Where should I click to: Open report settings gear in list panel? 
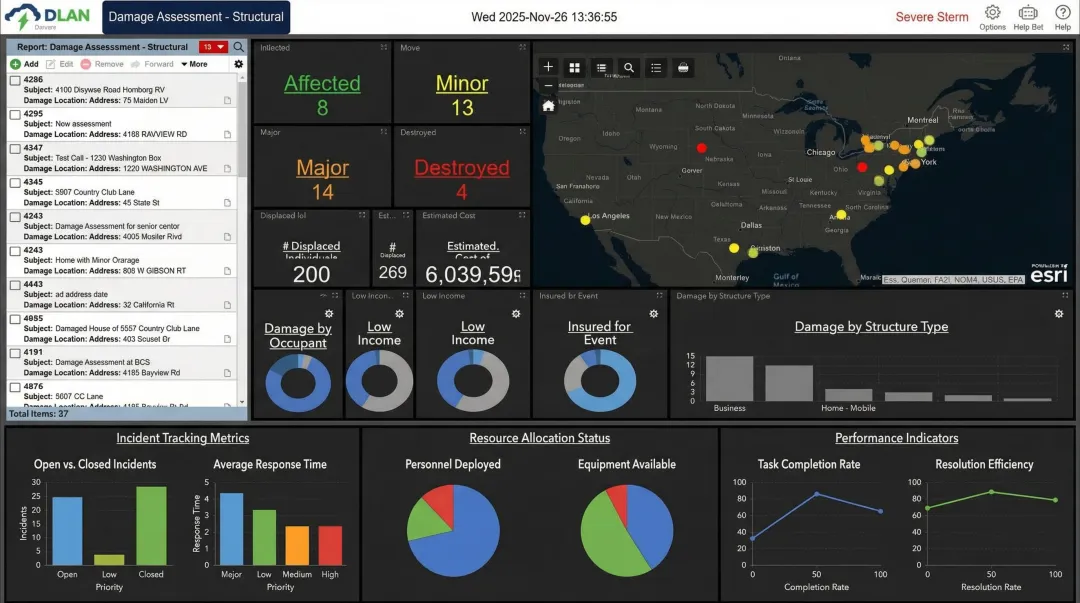(x=238, y=64)
